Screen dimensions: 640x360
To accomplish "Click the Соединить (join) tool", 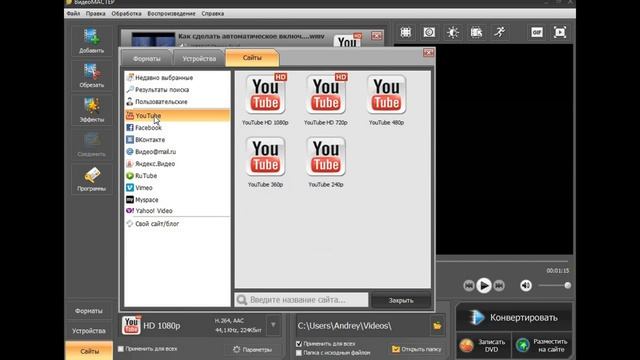I will [x=91, y=144].
